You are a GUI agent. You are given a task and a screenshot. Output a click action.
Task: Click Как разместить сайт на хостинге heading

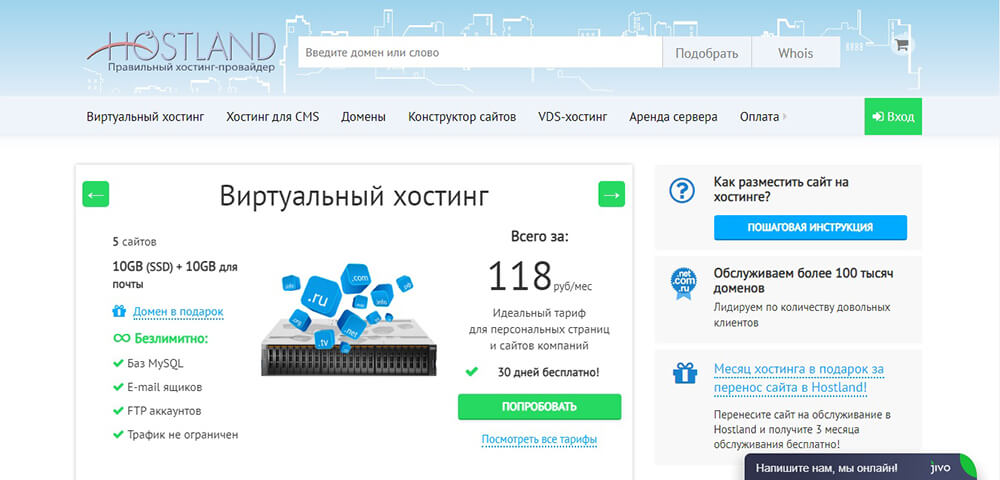(x=781, y=190)
